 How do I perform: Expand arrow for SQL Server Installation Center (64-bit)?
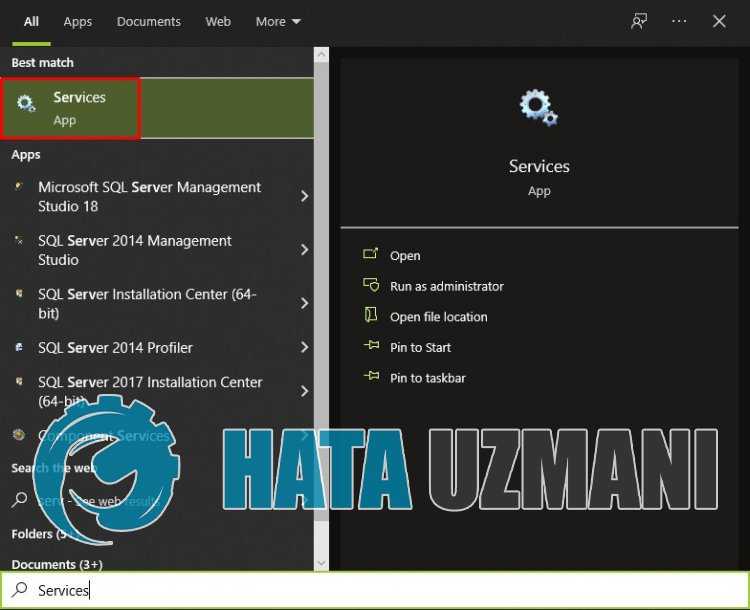coord(304,303)
